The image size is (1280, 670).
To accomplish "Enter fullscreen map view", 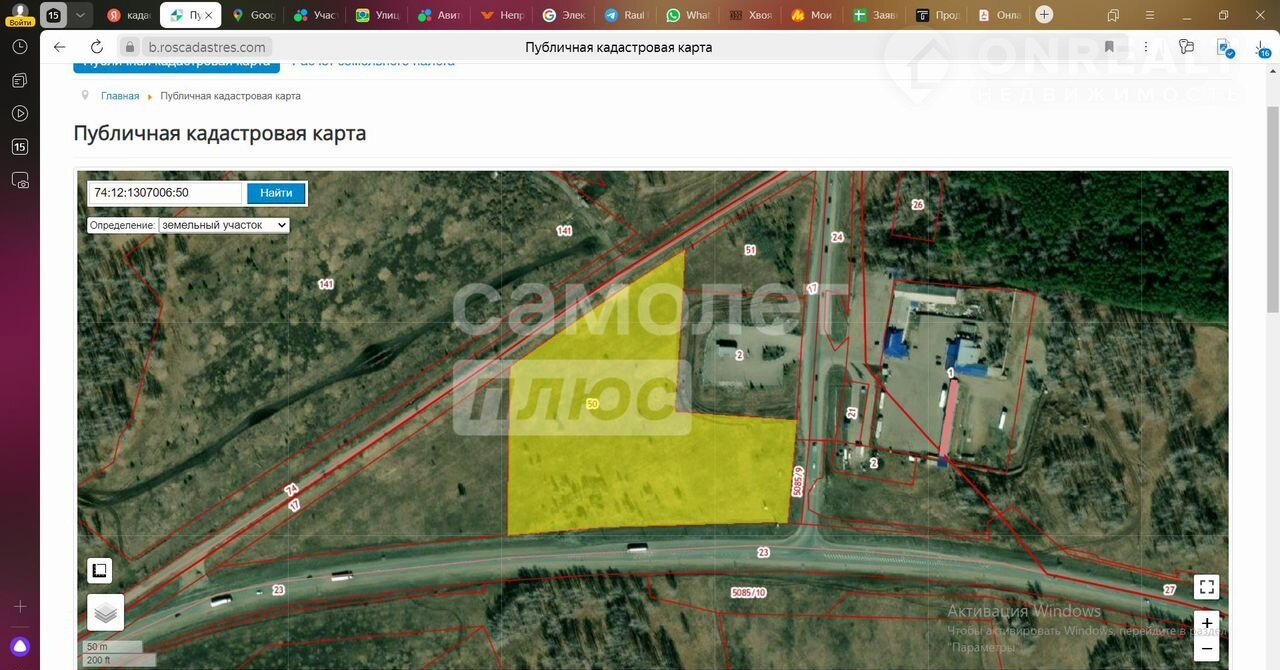I will point(1206,587).
